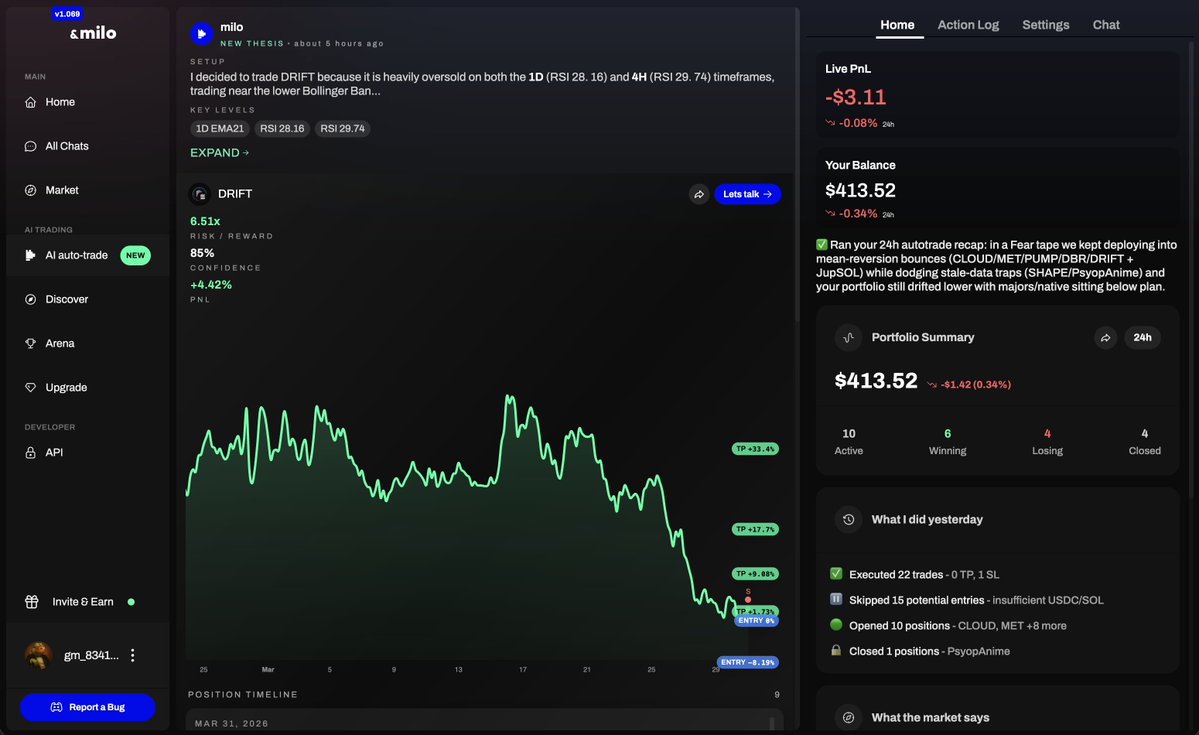Click the ENTRY -8.19% chart marker
Viewport: 1199px width, 735px height.
748,662
